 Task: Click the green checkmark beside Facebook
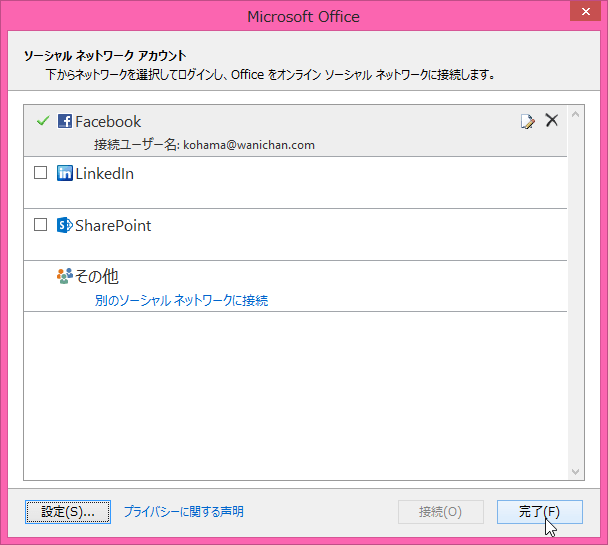tap(43, 121)
